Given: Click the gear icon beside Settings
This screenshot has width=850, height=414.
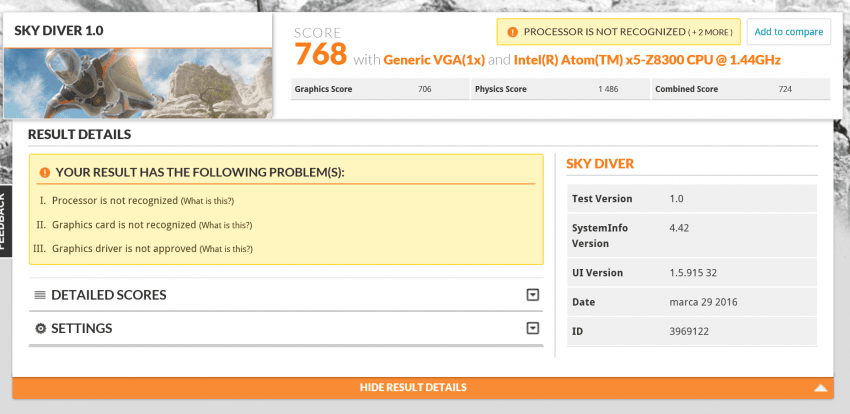Looking at the screenshot, I should [x=40, y=328].
